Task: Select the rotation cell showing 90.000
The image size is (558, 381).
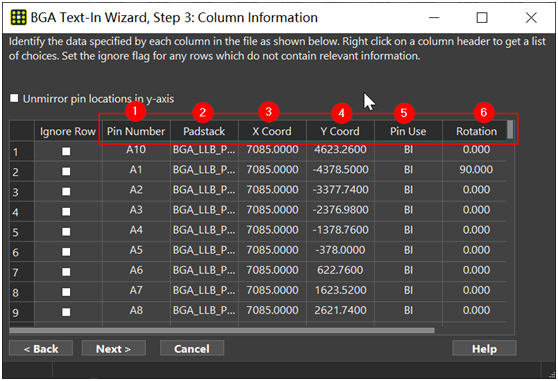Action: 476,170
